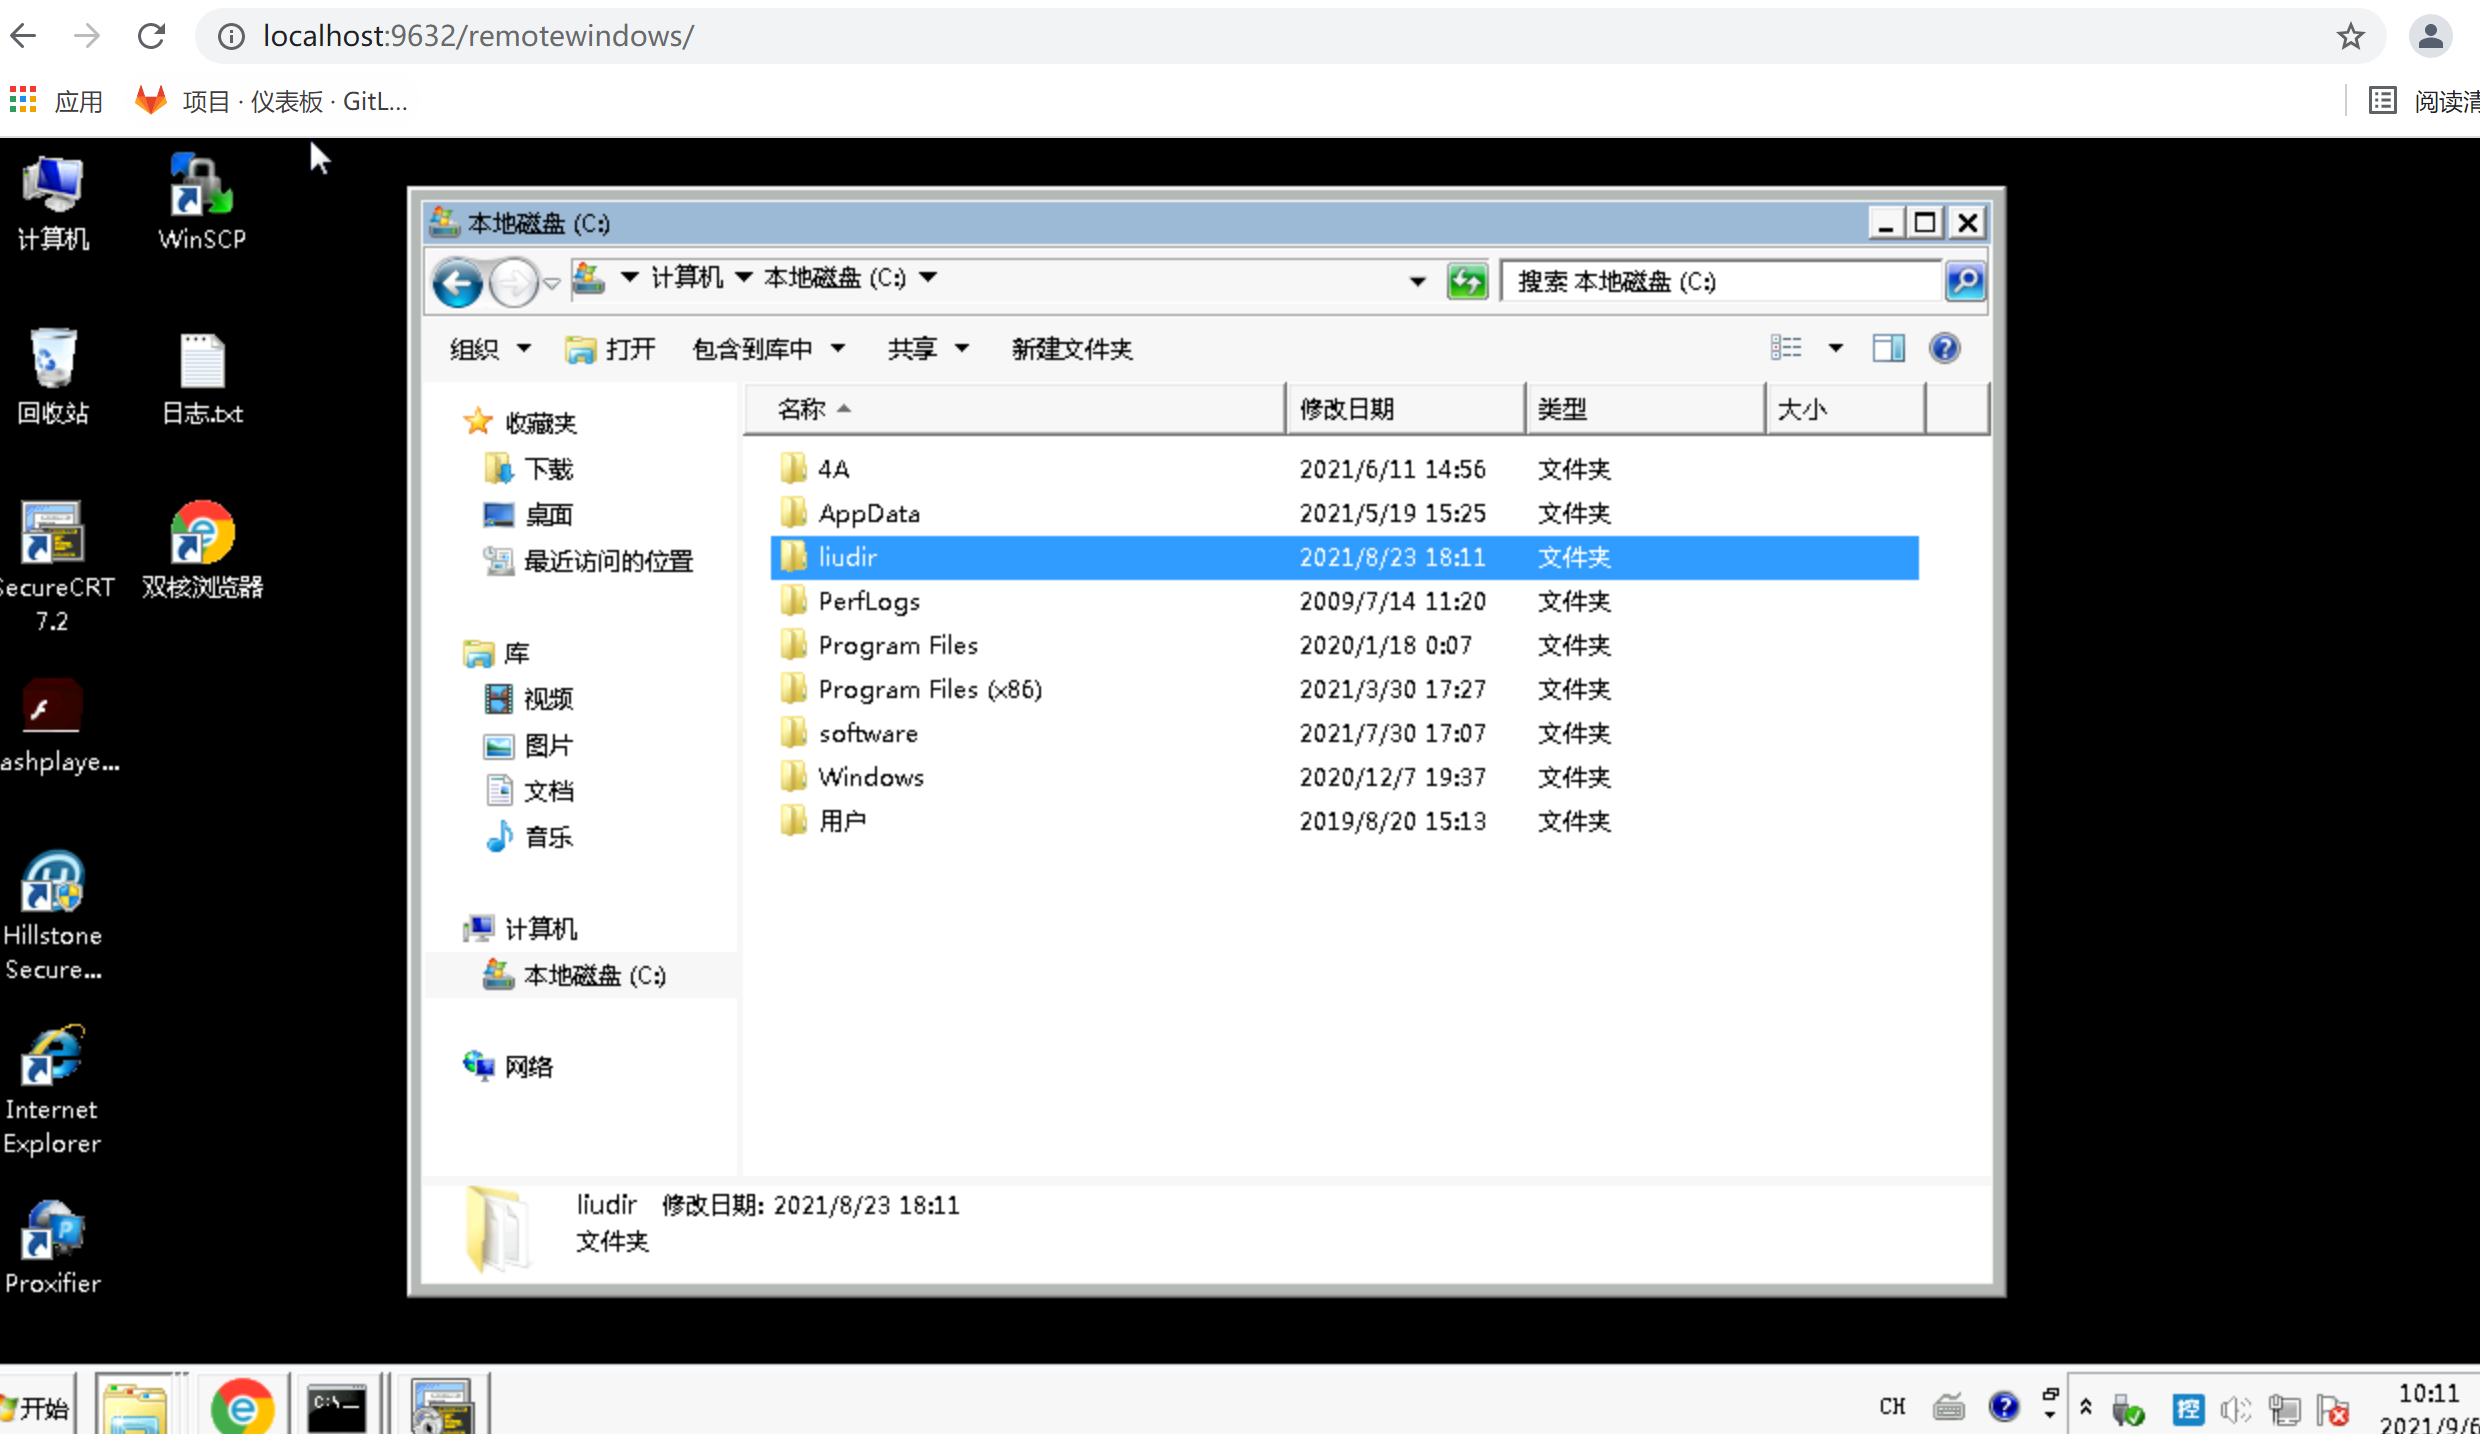This screenshot has width=2480, height=1434.
Task: Open the 组织 dropdown menu
Action: [x=488, y=349]
